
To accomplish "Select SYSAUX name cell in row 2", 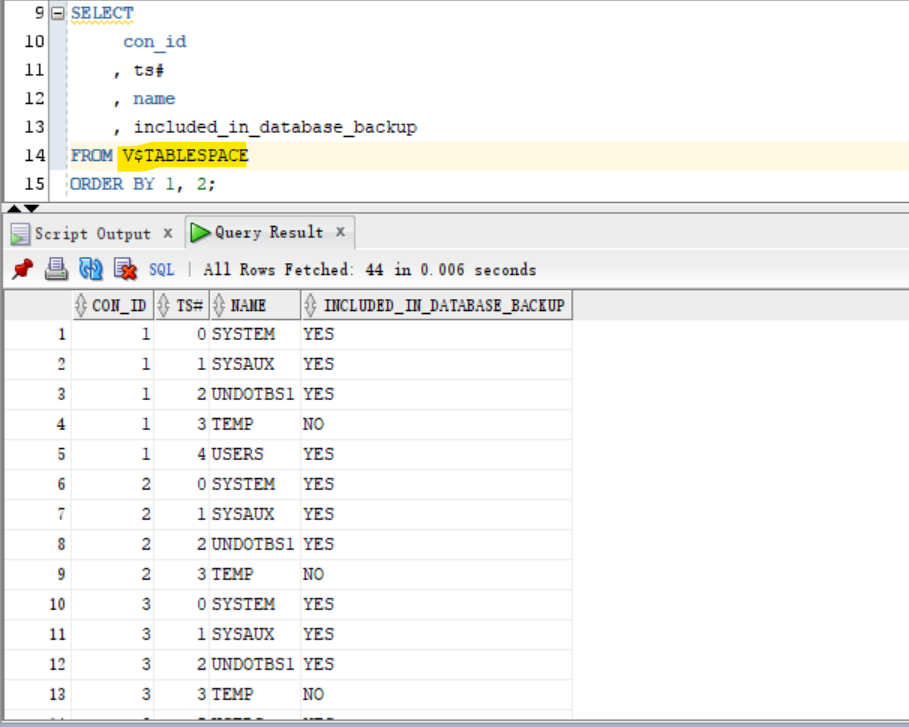I will point(255,364).
